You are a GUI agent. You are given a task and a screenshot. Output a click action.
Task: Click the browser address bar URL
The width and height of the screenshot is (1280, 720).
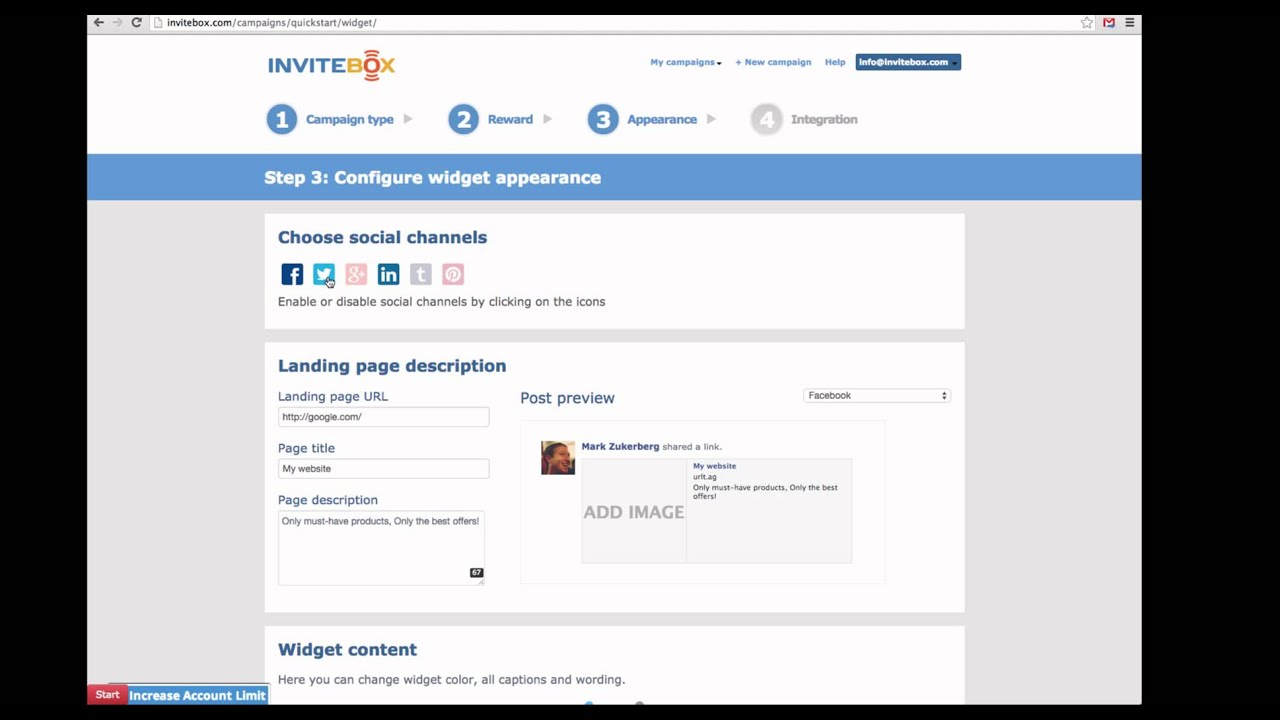[x=271, y=22]
